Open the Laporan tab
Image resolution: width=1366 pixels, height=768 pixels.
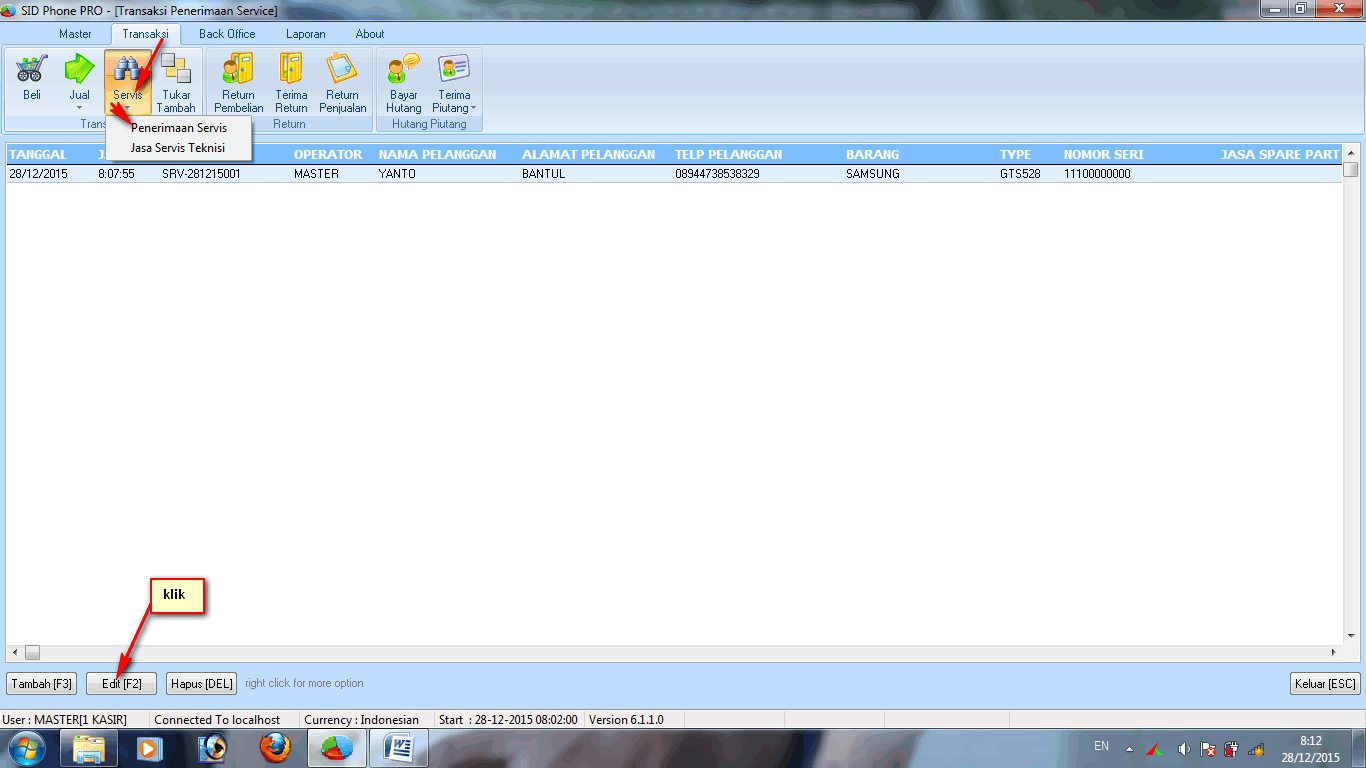(305, 34)
